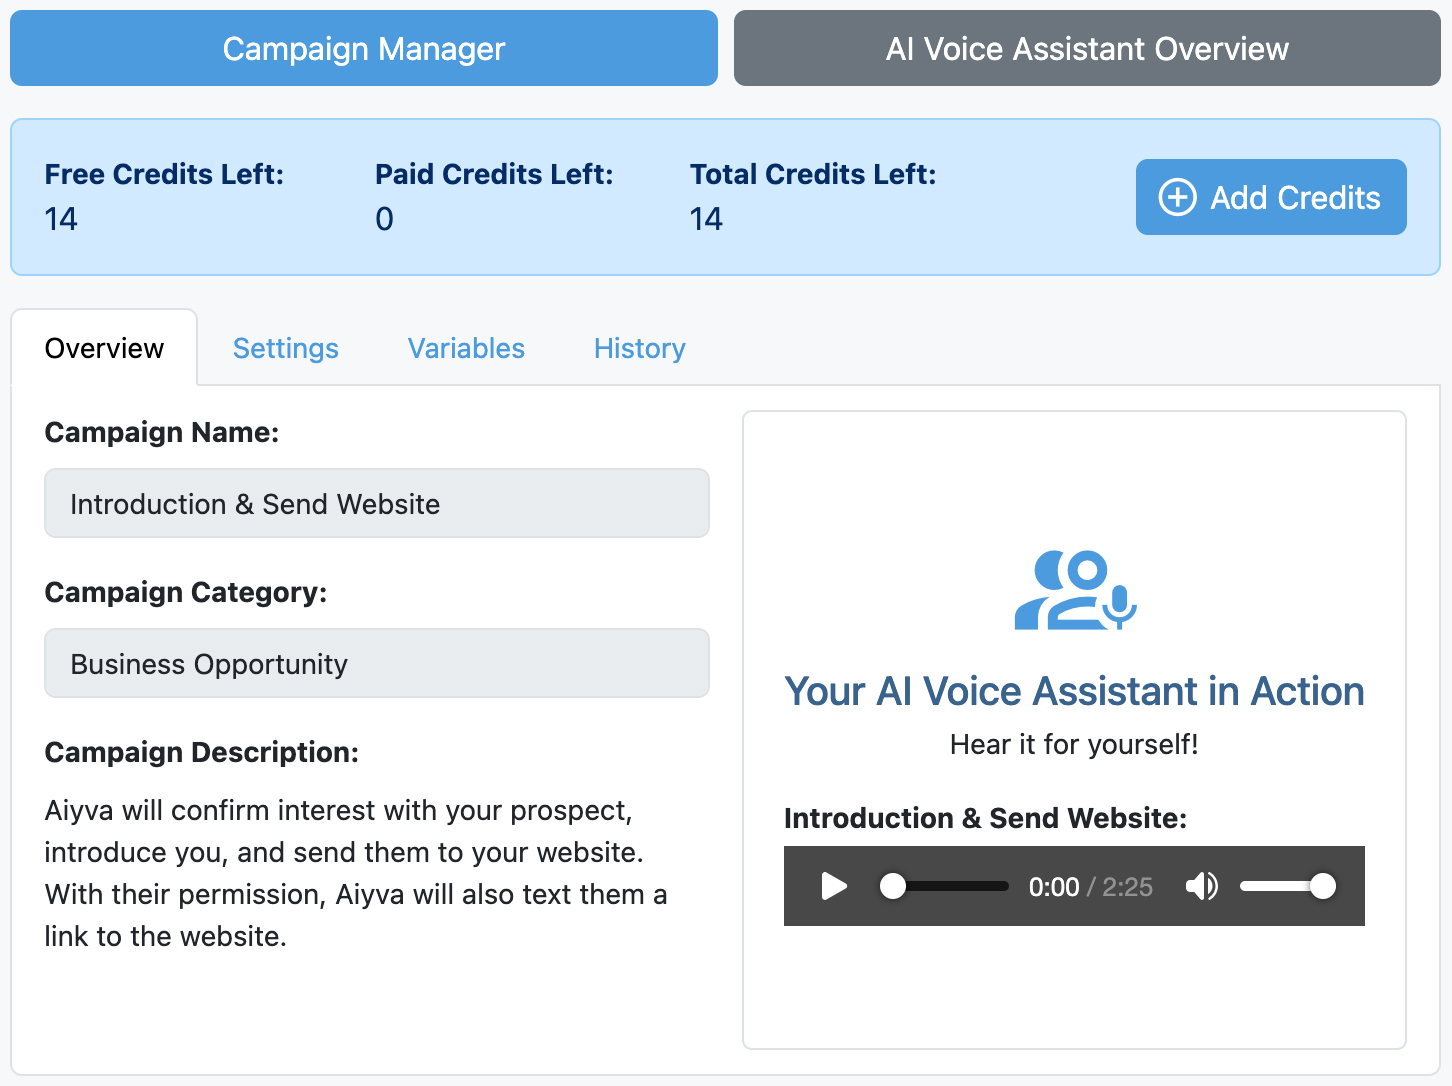Viewport: 1452px width, 1086px height.
Task: Play the Introduction & Send Website audio
Action: pyautogui.click(x=834, y=886)
